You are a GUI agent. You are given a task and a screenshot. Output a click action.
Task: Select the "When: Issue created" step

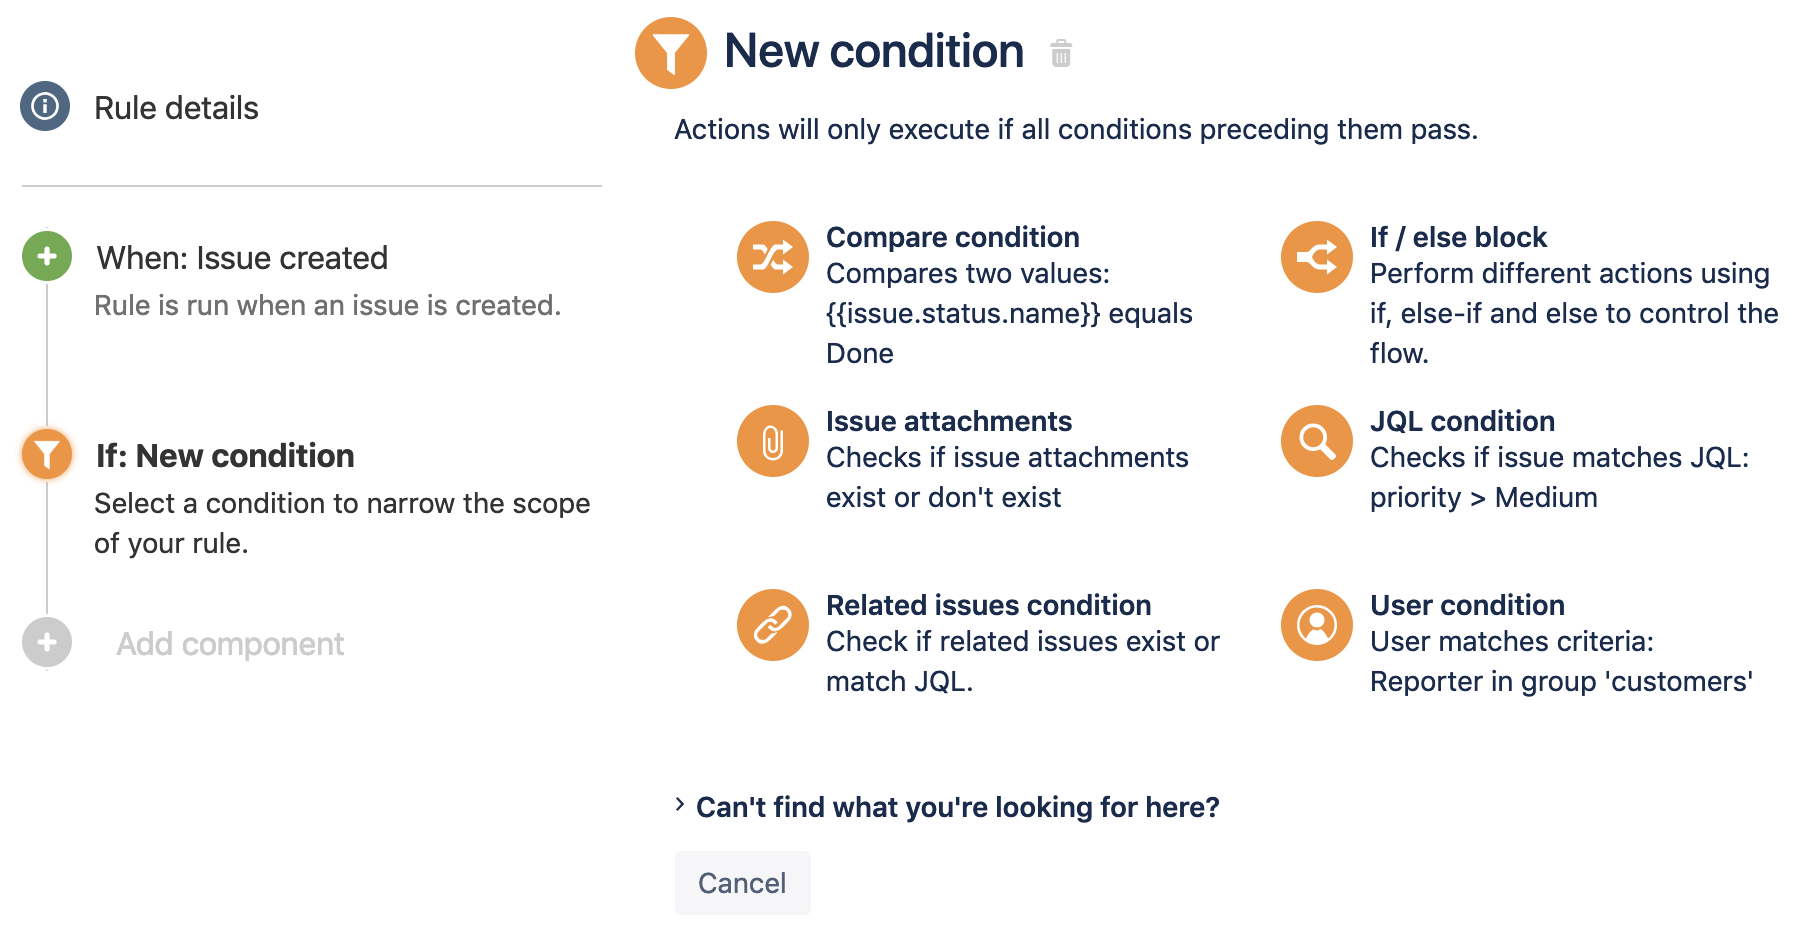[242, 258]
